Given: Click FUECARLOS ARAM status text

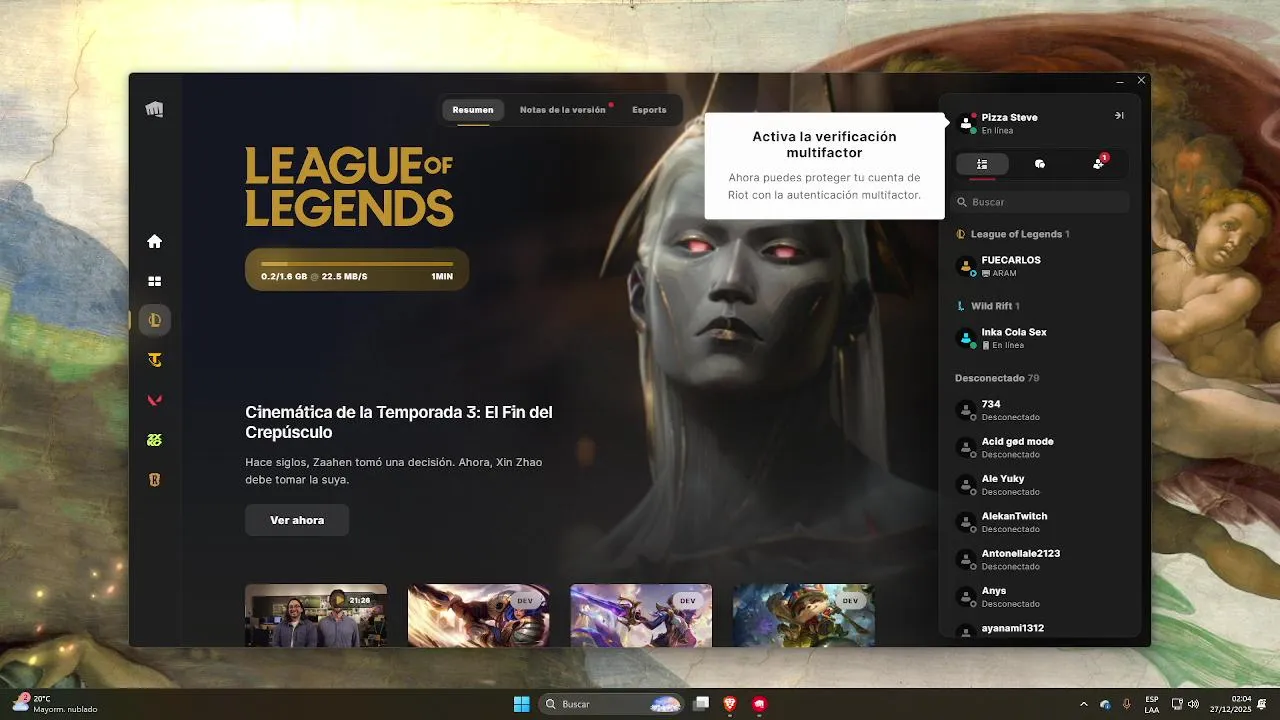Looking at the screenshot, I should tap(999, 273).
